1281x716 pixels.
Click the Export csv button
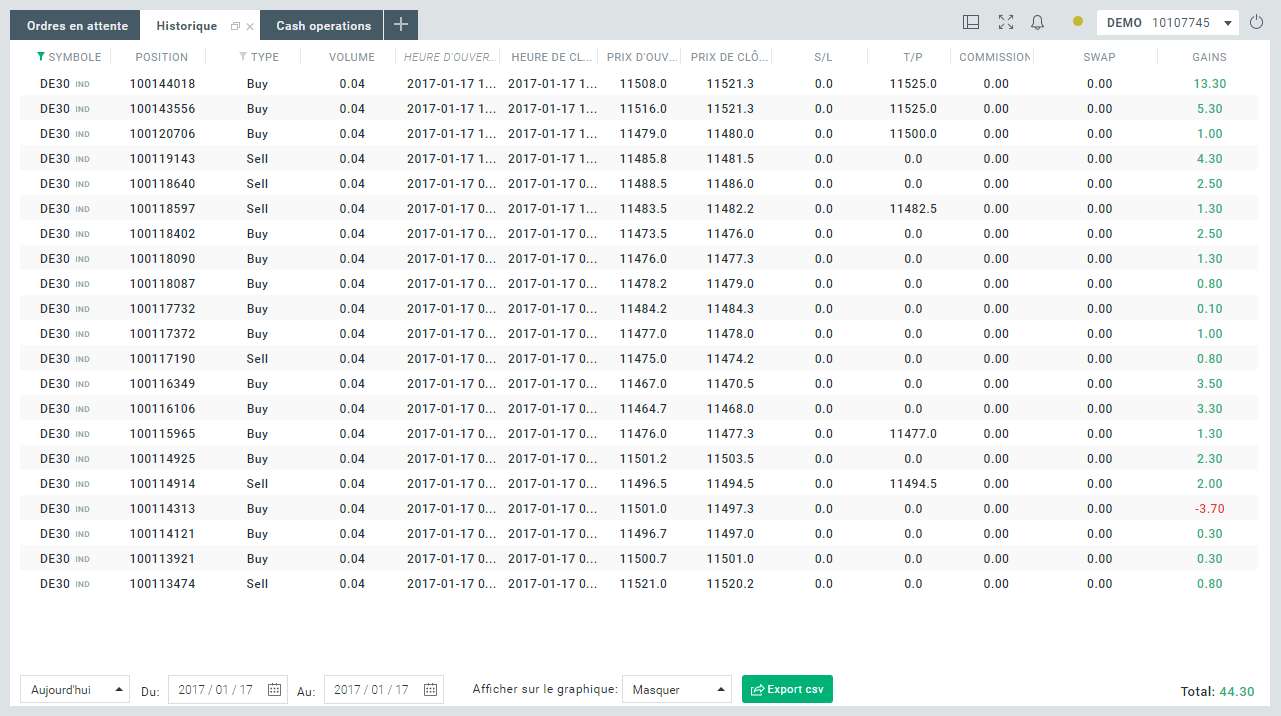point(787,689)
